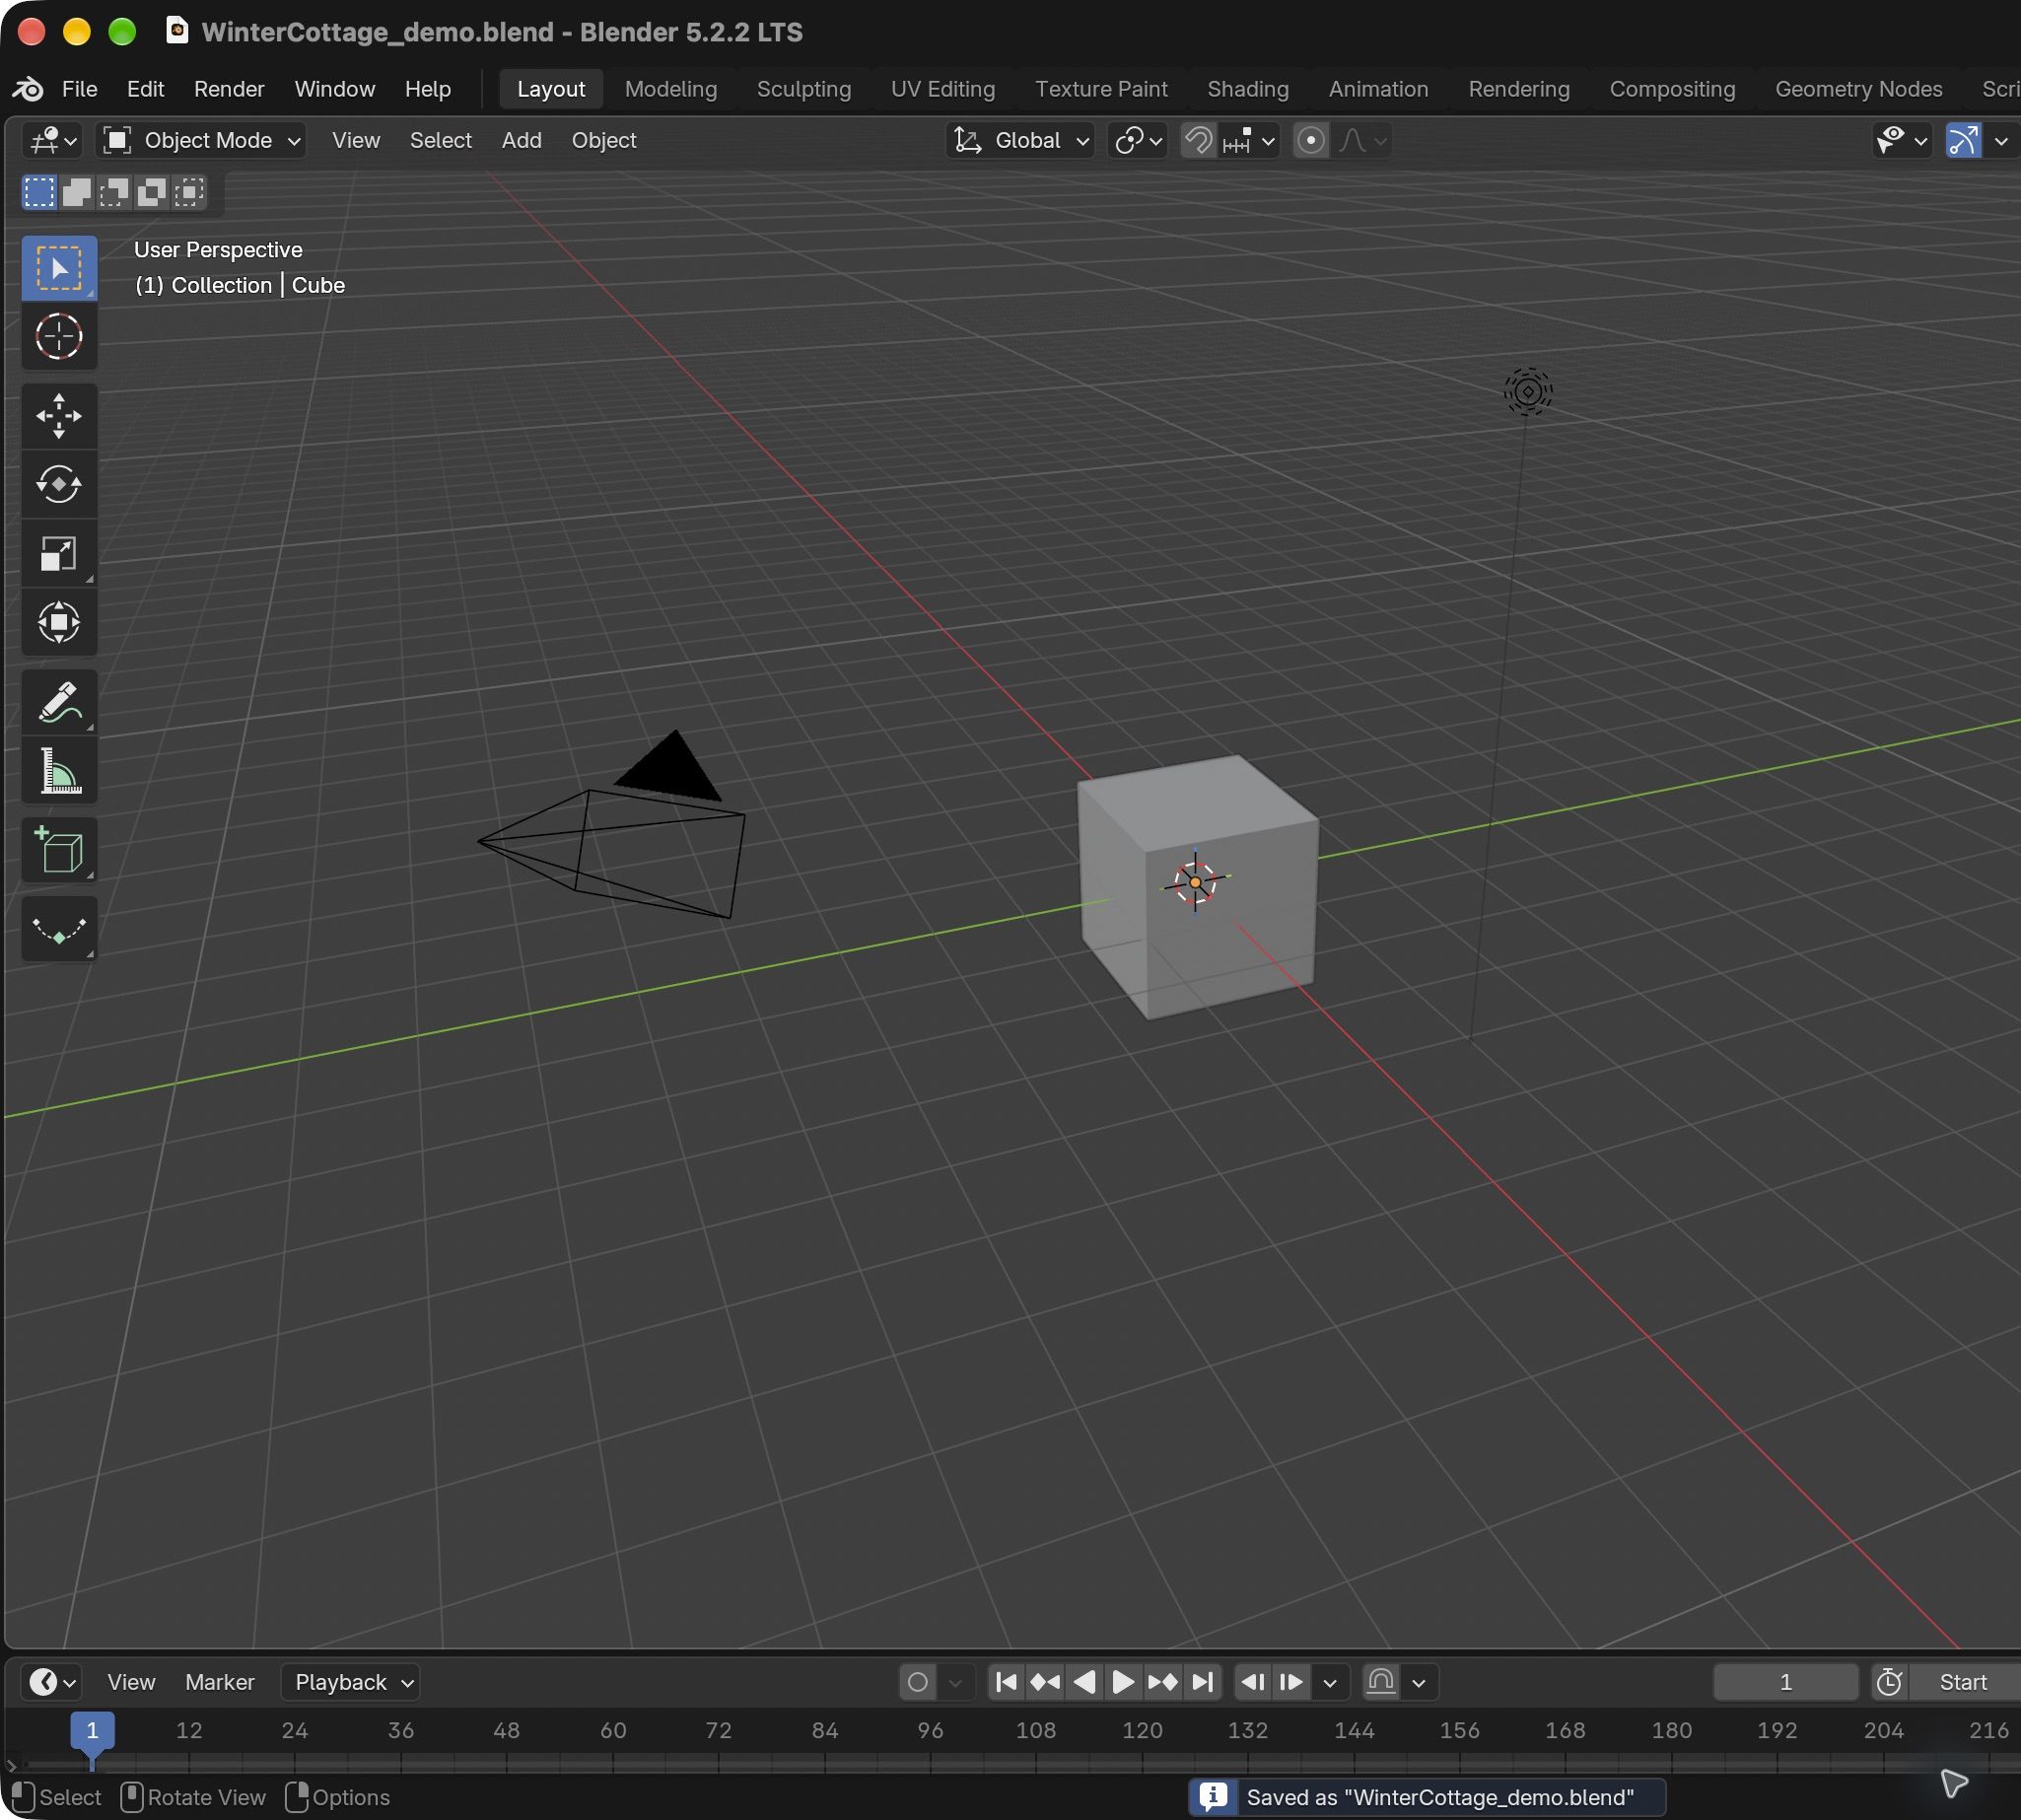
Task: Switch to the Modeling workspace tab
Action: click(x=671, y=89)
